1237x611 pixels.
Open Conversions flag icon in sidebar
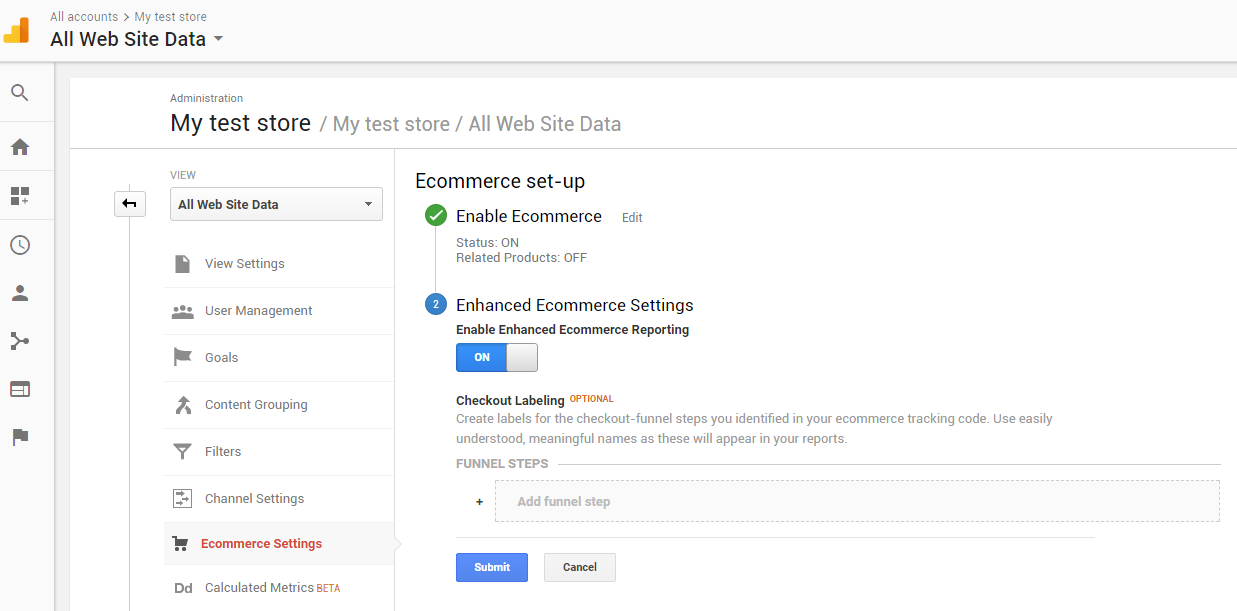point(20,437)
